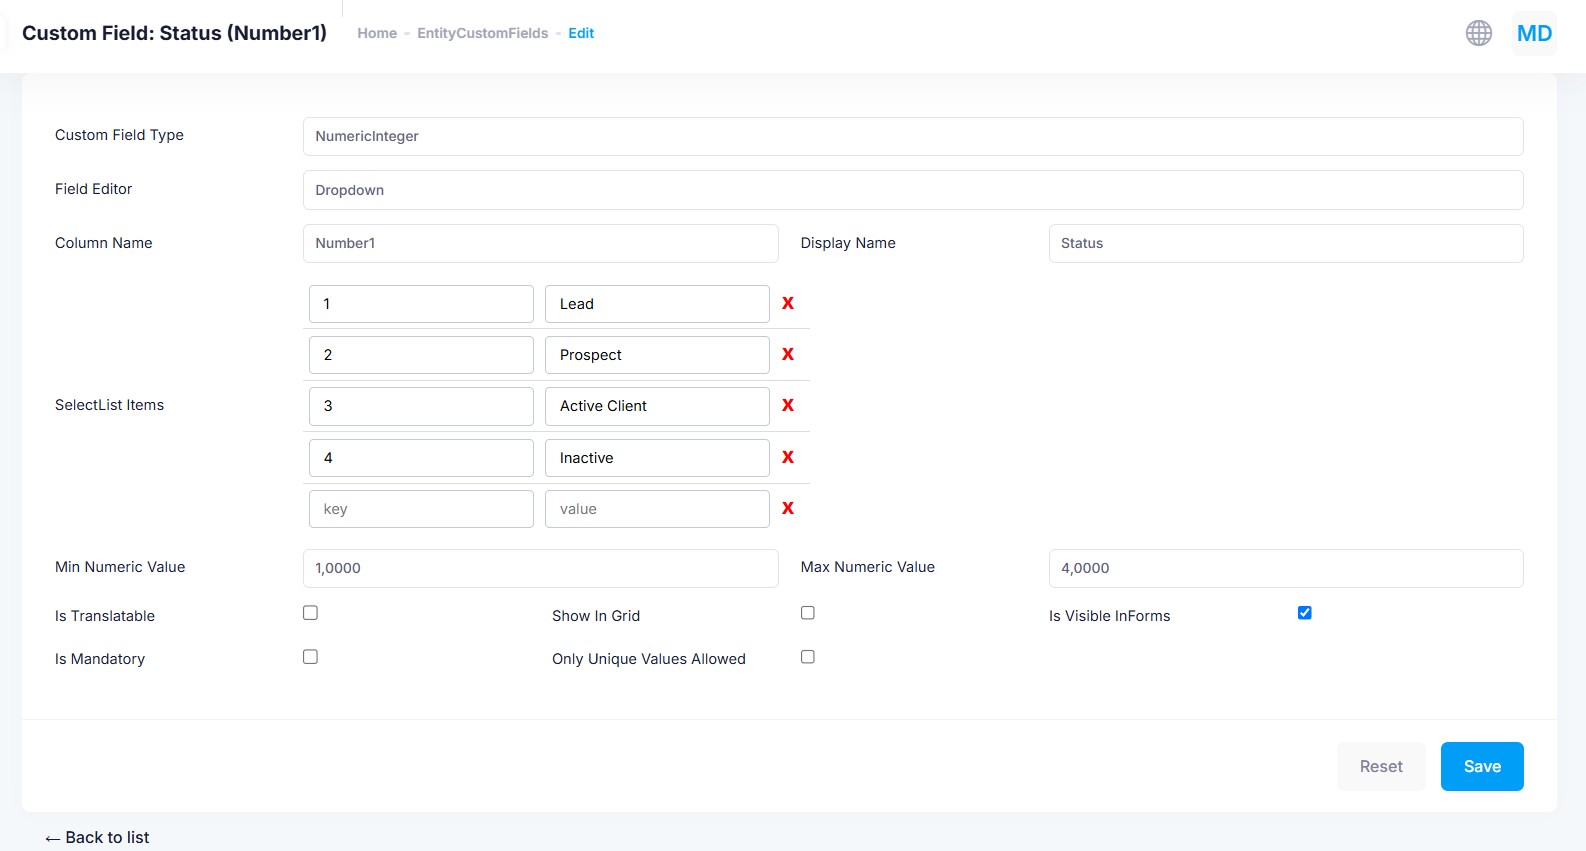Screen dimensions: 1586x851
Task: Edit the Min Numeric Value field
Action: [540, 568]
